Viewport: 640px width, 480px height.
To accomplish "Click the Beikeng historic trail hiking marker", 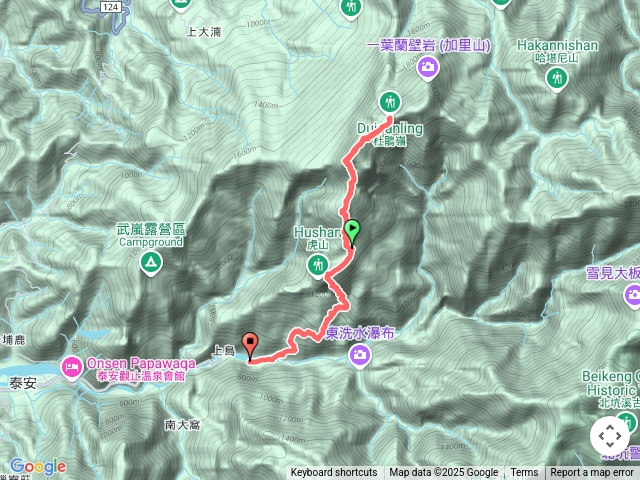I will coord(627,422).
